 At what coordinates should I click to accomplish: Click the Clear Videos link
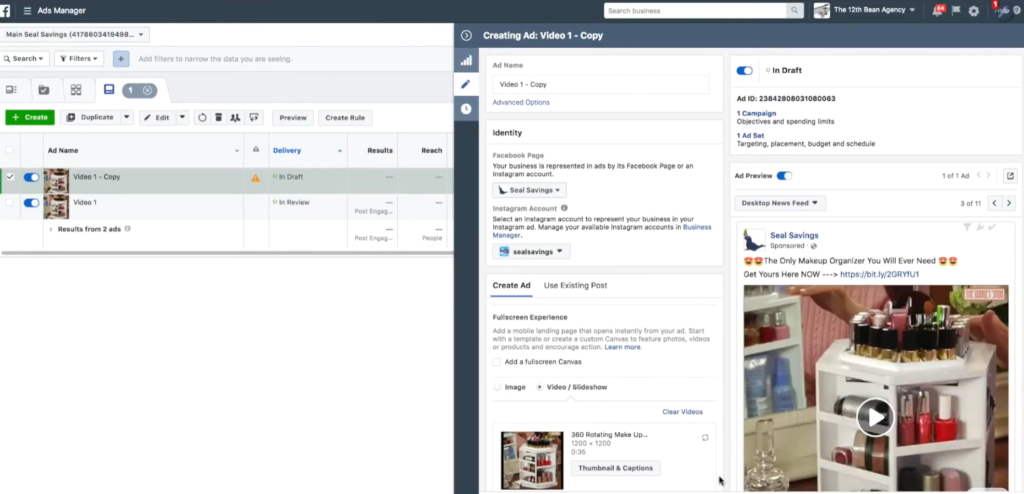tap(682, 412)
